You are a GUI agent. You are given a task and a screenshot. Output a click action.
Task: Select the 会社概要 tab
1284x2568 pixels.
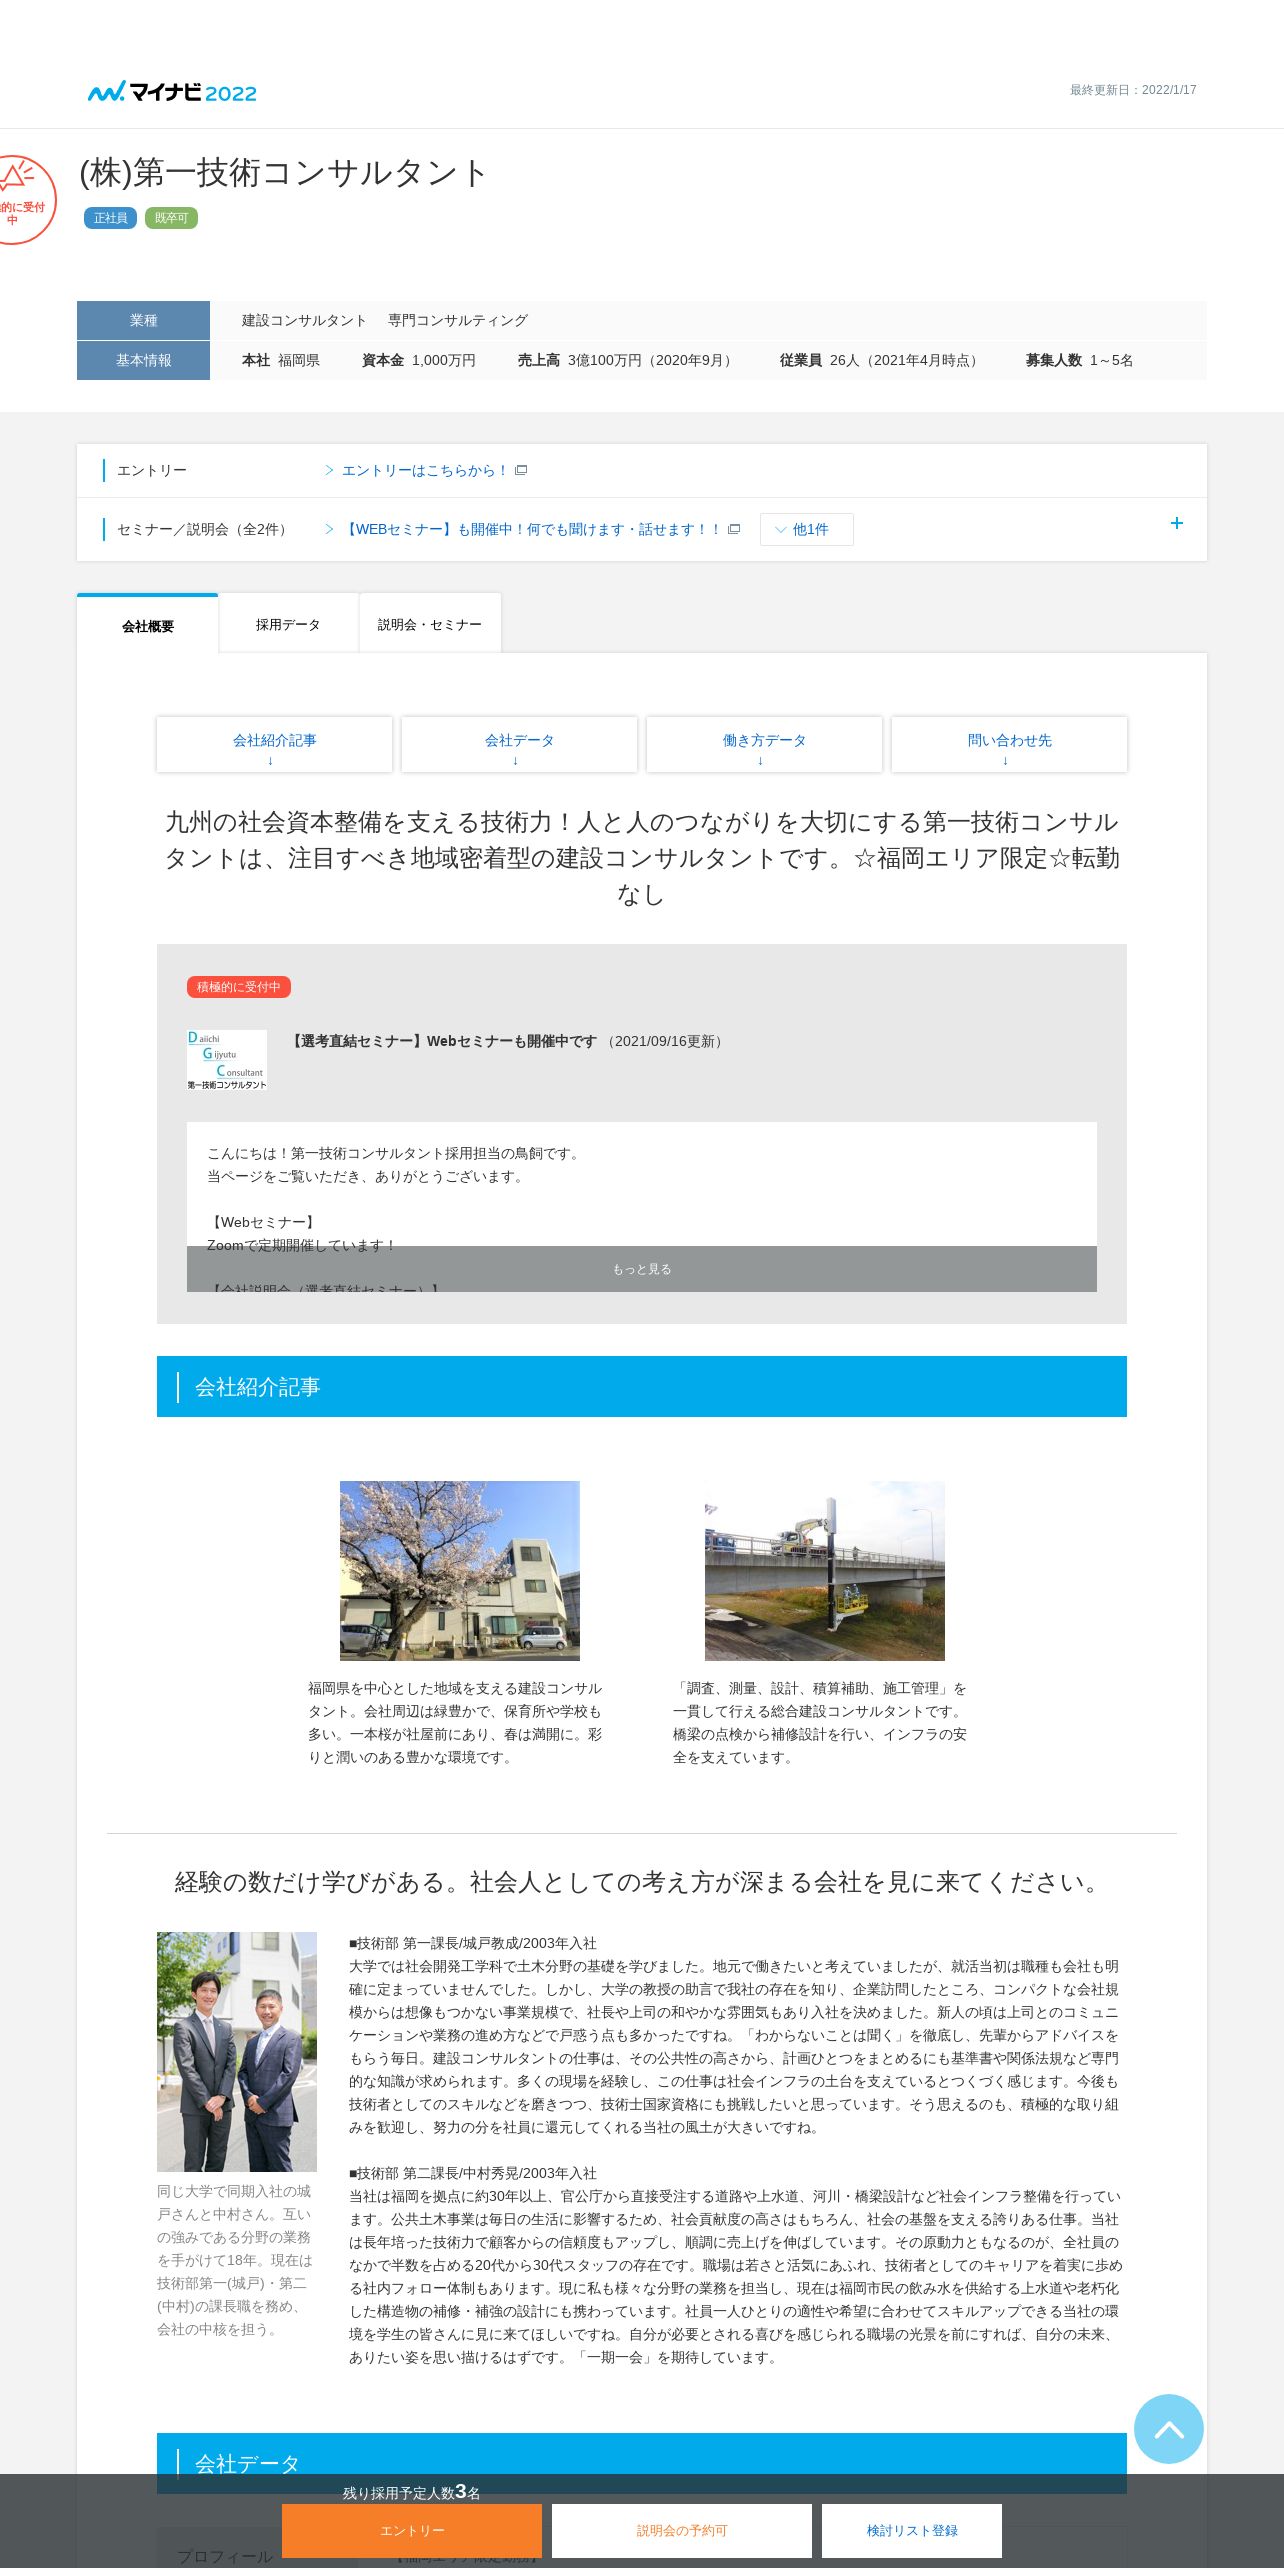tap(147, 625)
